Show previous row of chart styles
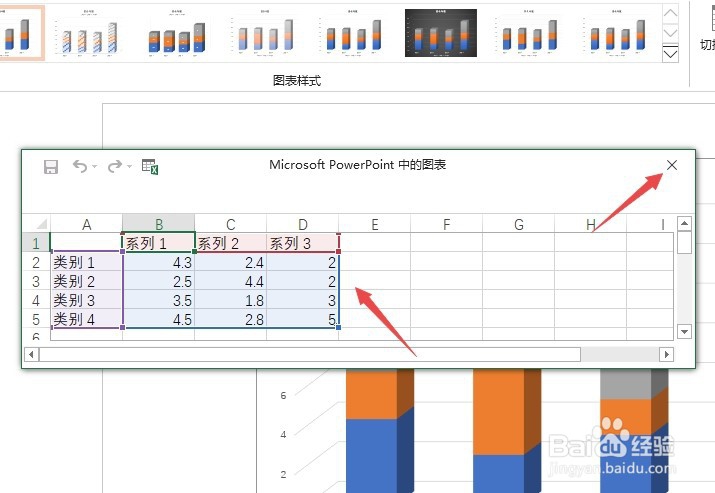Screen dimensions: 715x493 coord(670,14)
